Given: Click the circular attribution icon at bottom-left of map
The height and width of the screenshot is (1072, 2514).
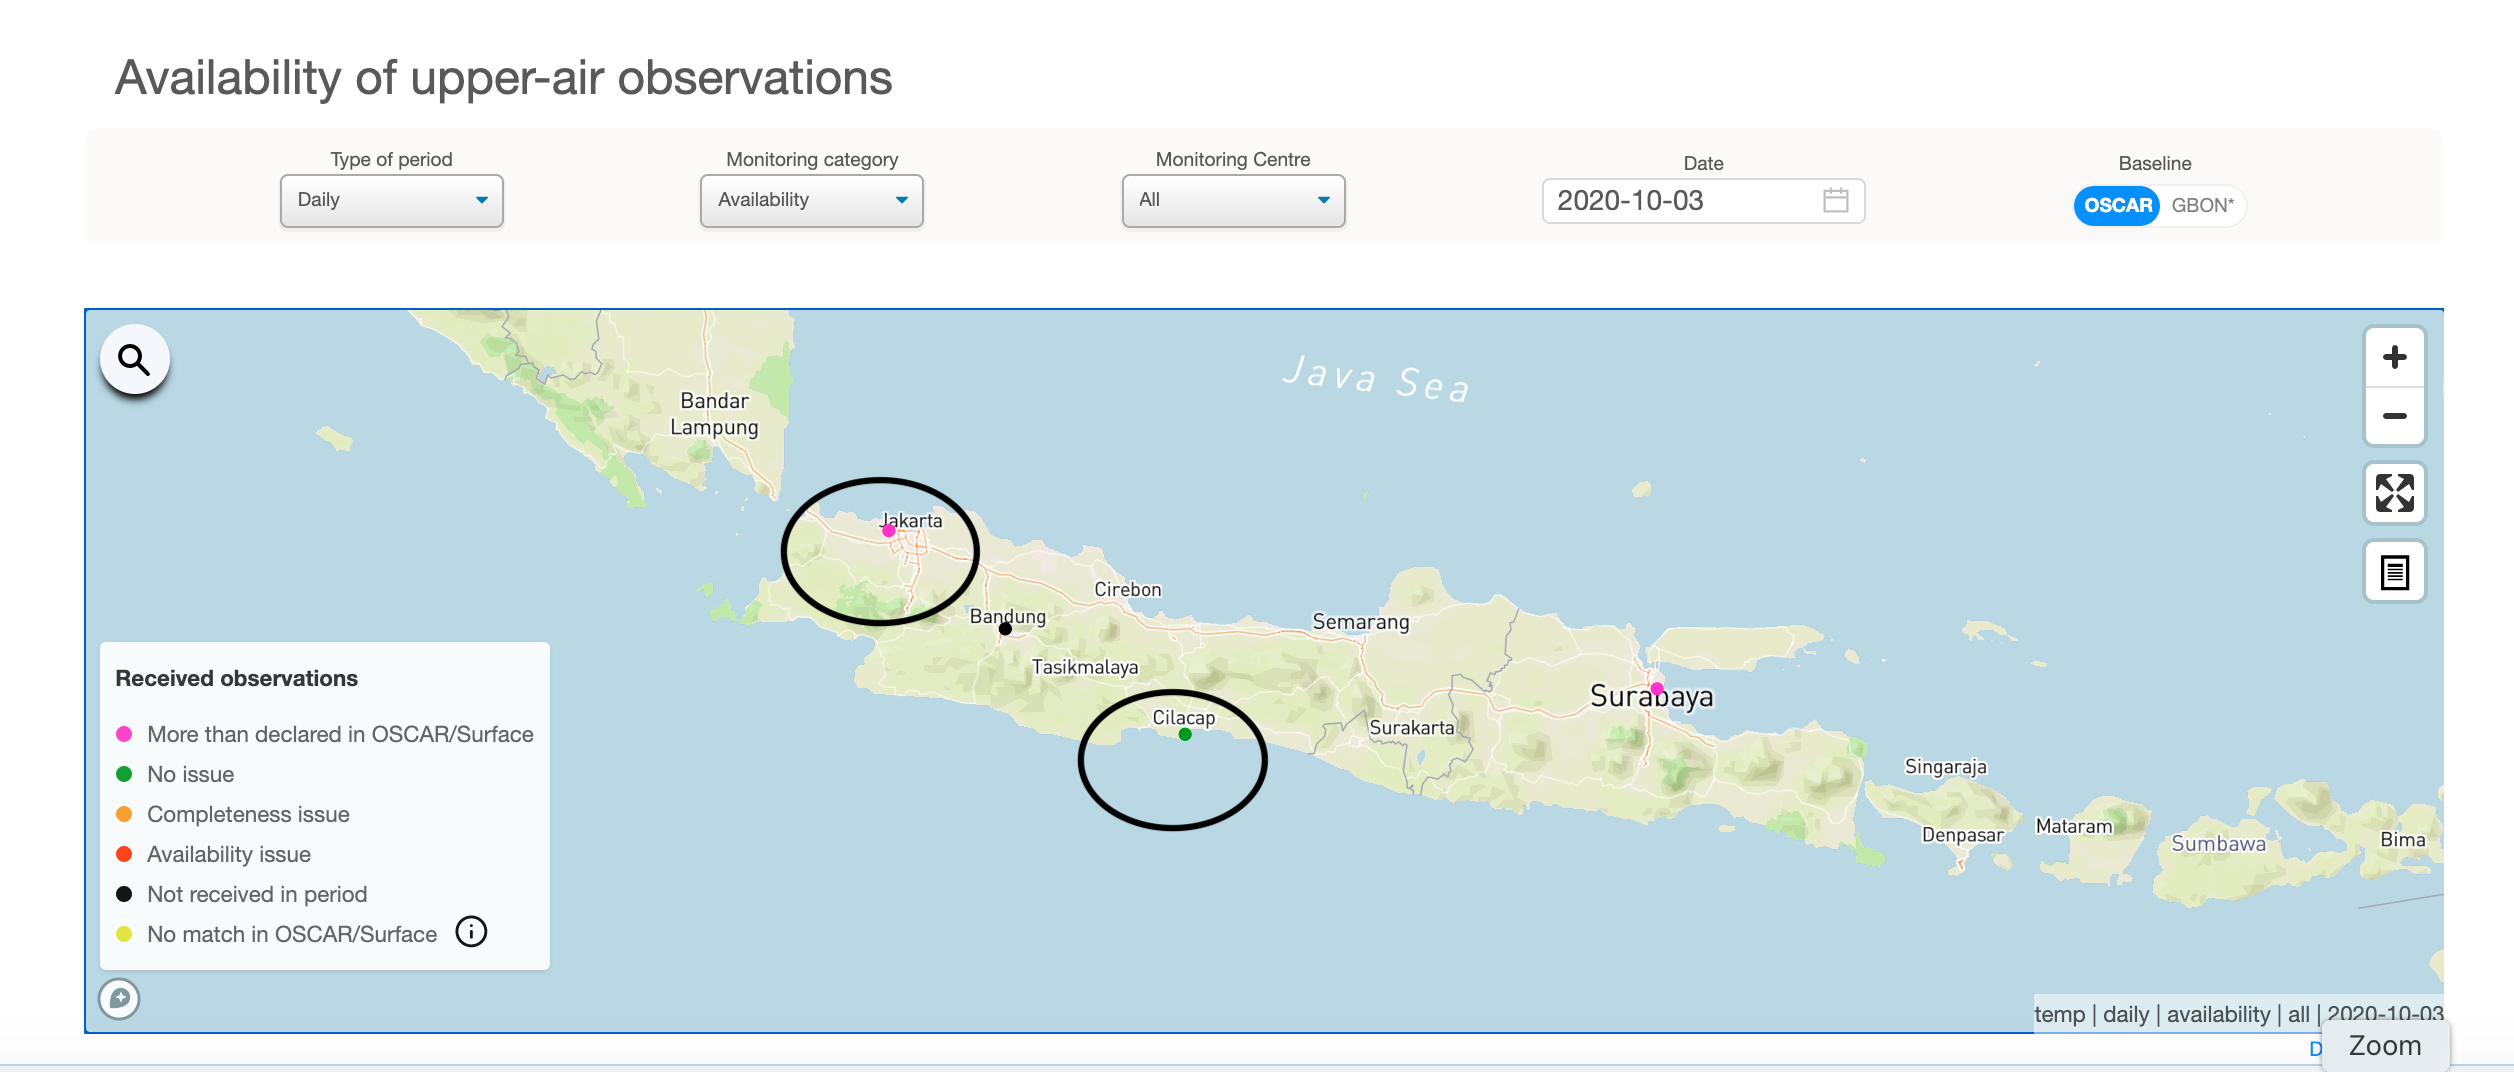Looking at the screenshot, I should coord(119,998).
